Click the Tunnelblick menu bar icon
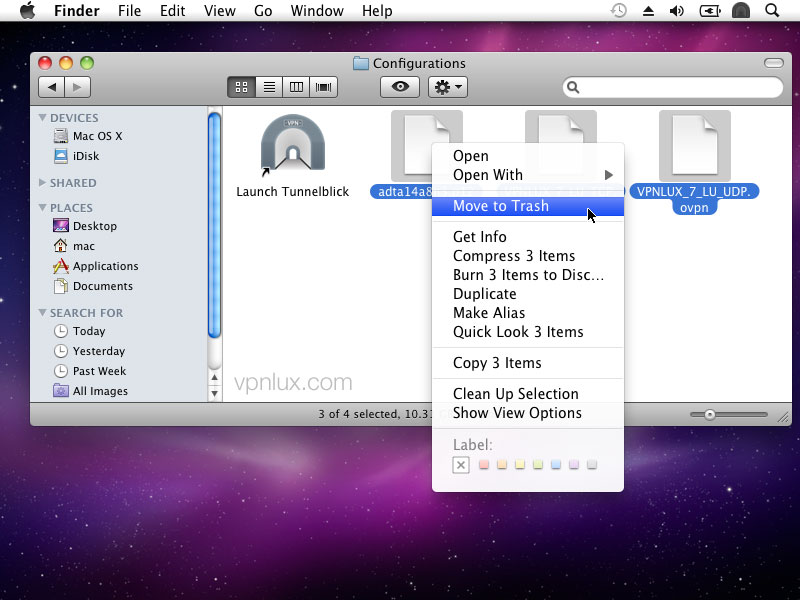The image size is (800, 600). point(741,10)
